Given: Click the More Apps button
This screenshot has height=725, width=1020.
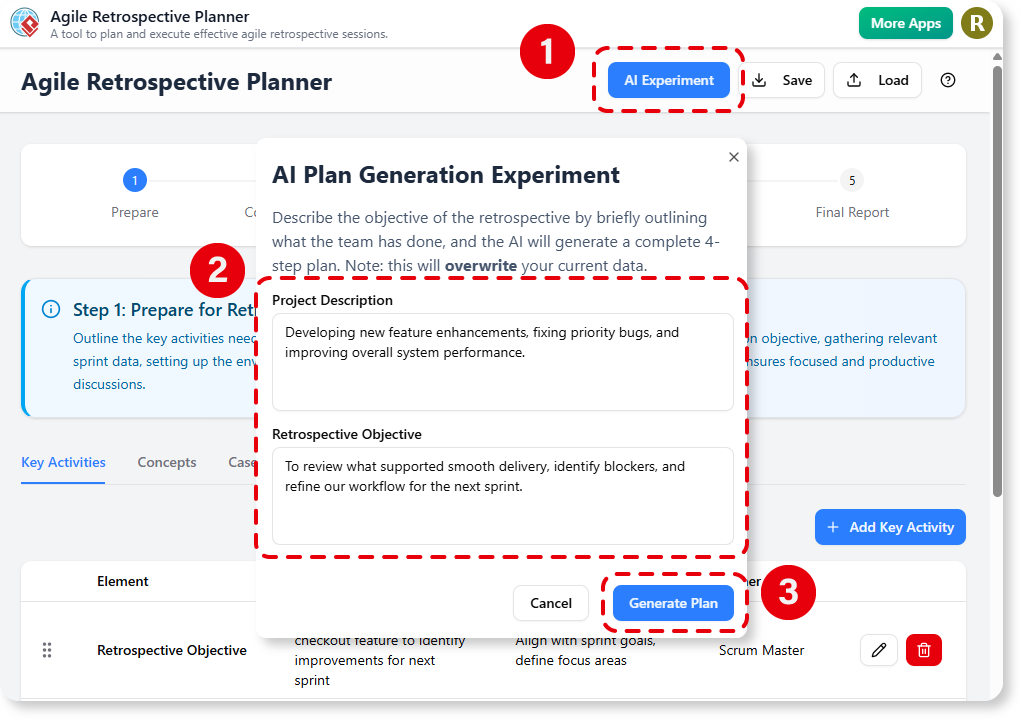Looking at the screenshot, I should (x=905, y=22).
